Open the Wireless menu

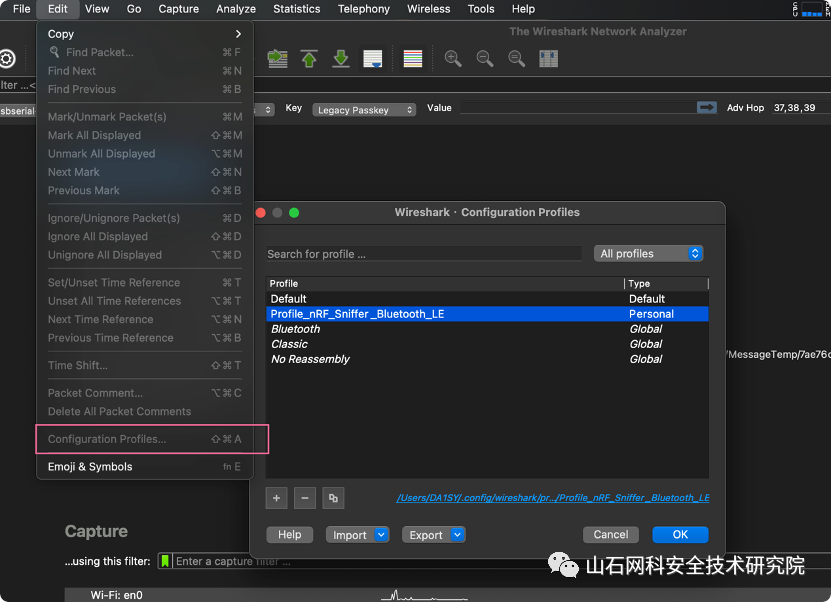coord(429,9)
